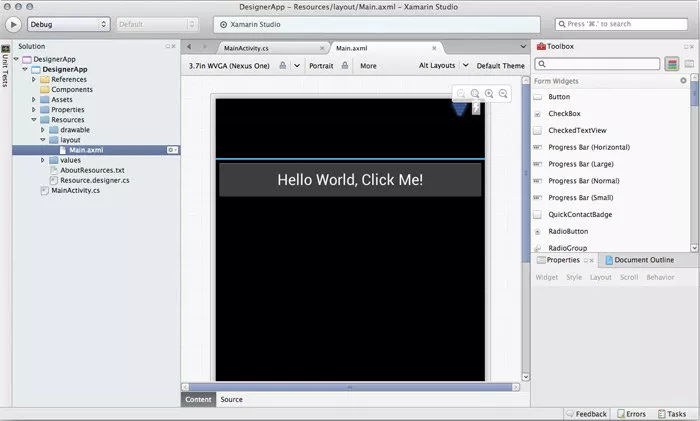The width and height of the screenshot is (700, 421).
Task: Close the MainActivity.cs tab
Action: [322, 48]
